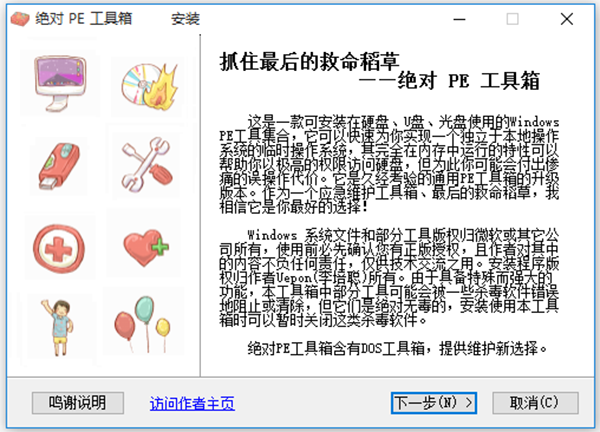Close the installer window
This screenshot has width=600, height=432.
click(567, 19)
